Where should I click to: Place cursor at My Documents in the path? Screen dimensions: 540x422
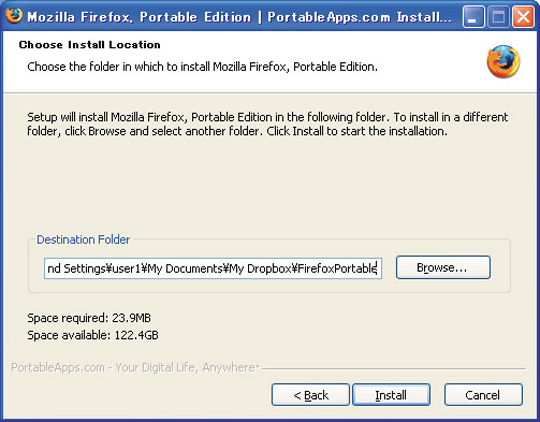(x=186, y=268)
